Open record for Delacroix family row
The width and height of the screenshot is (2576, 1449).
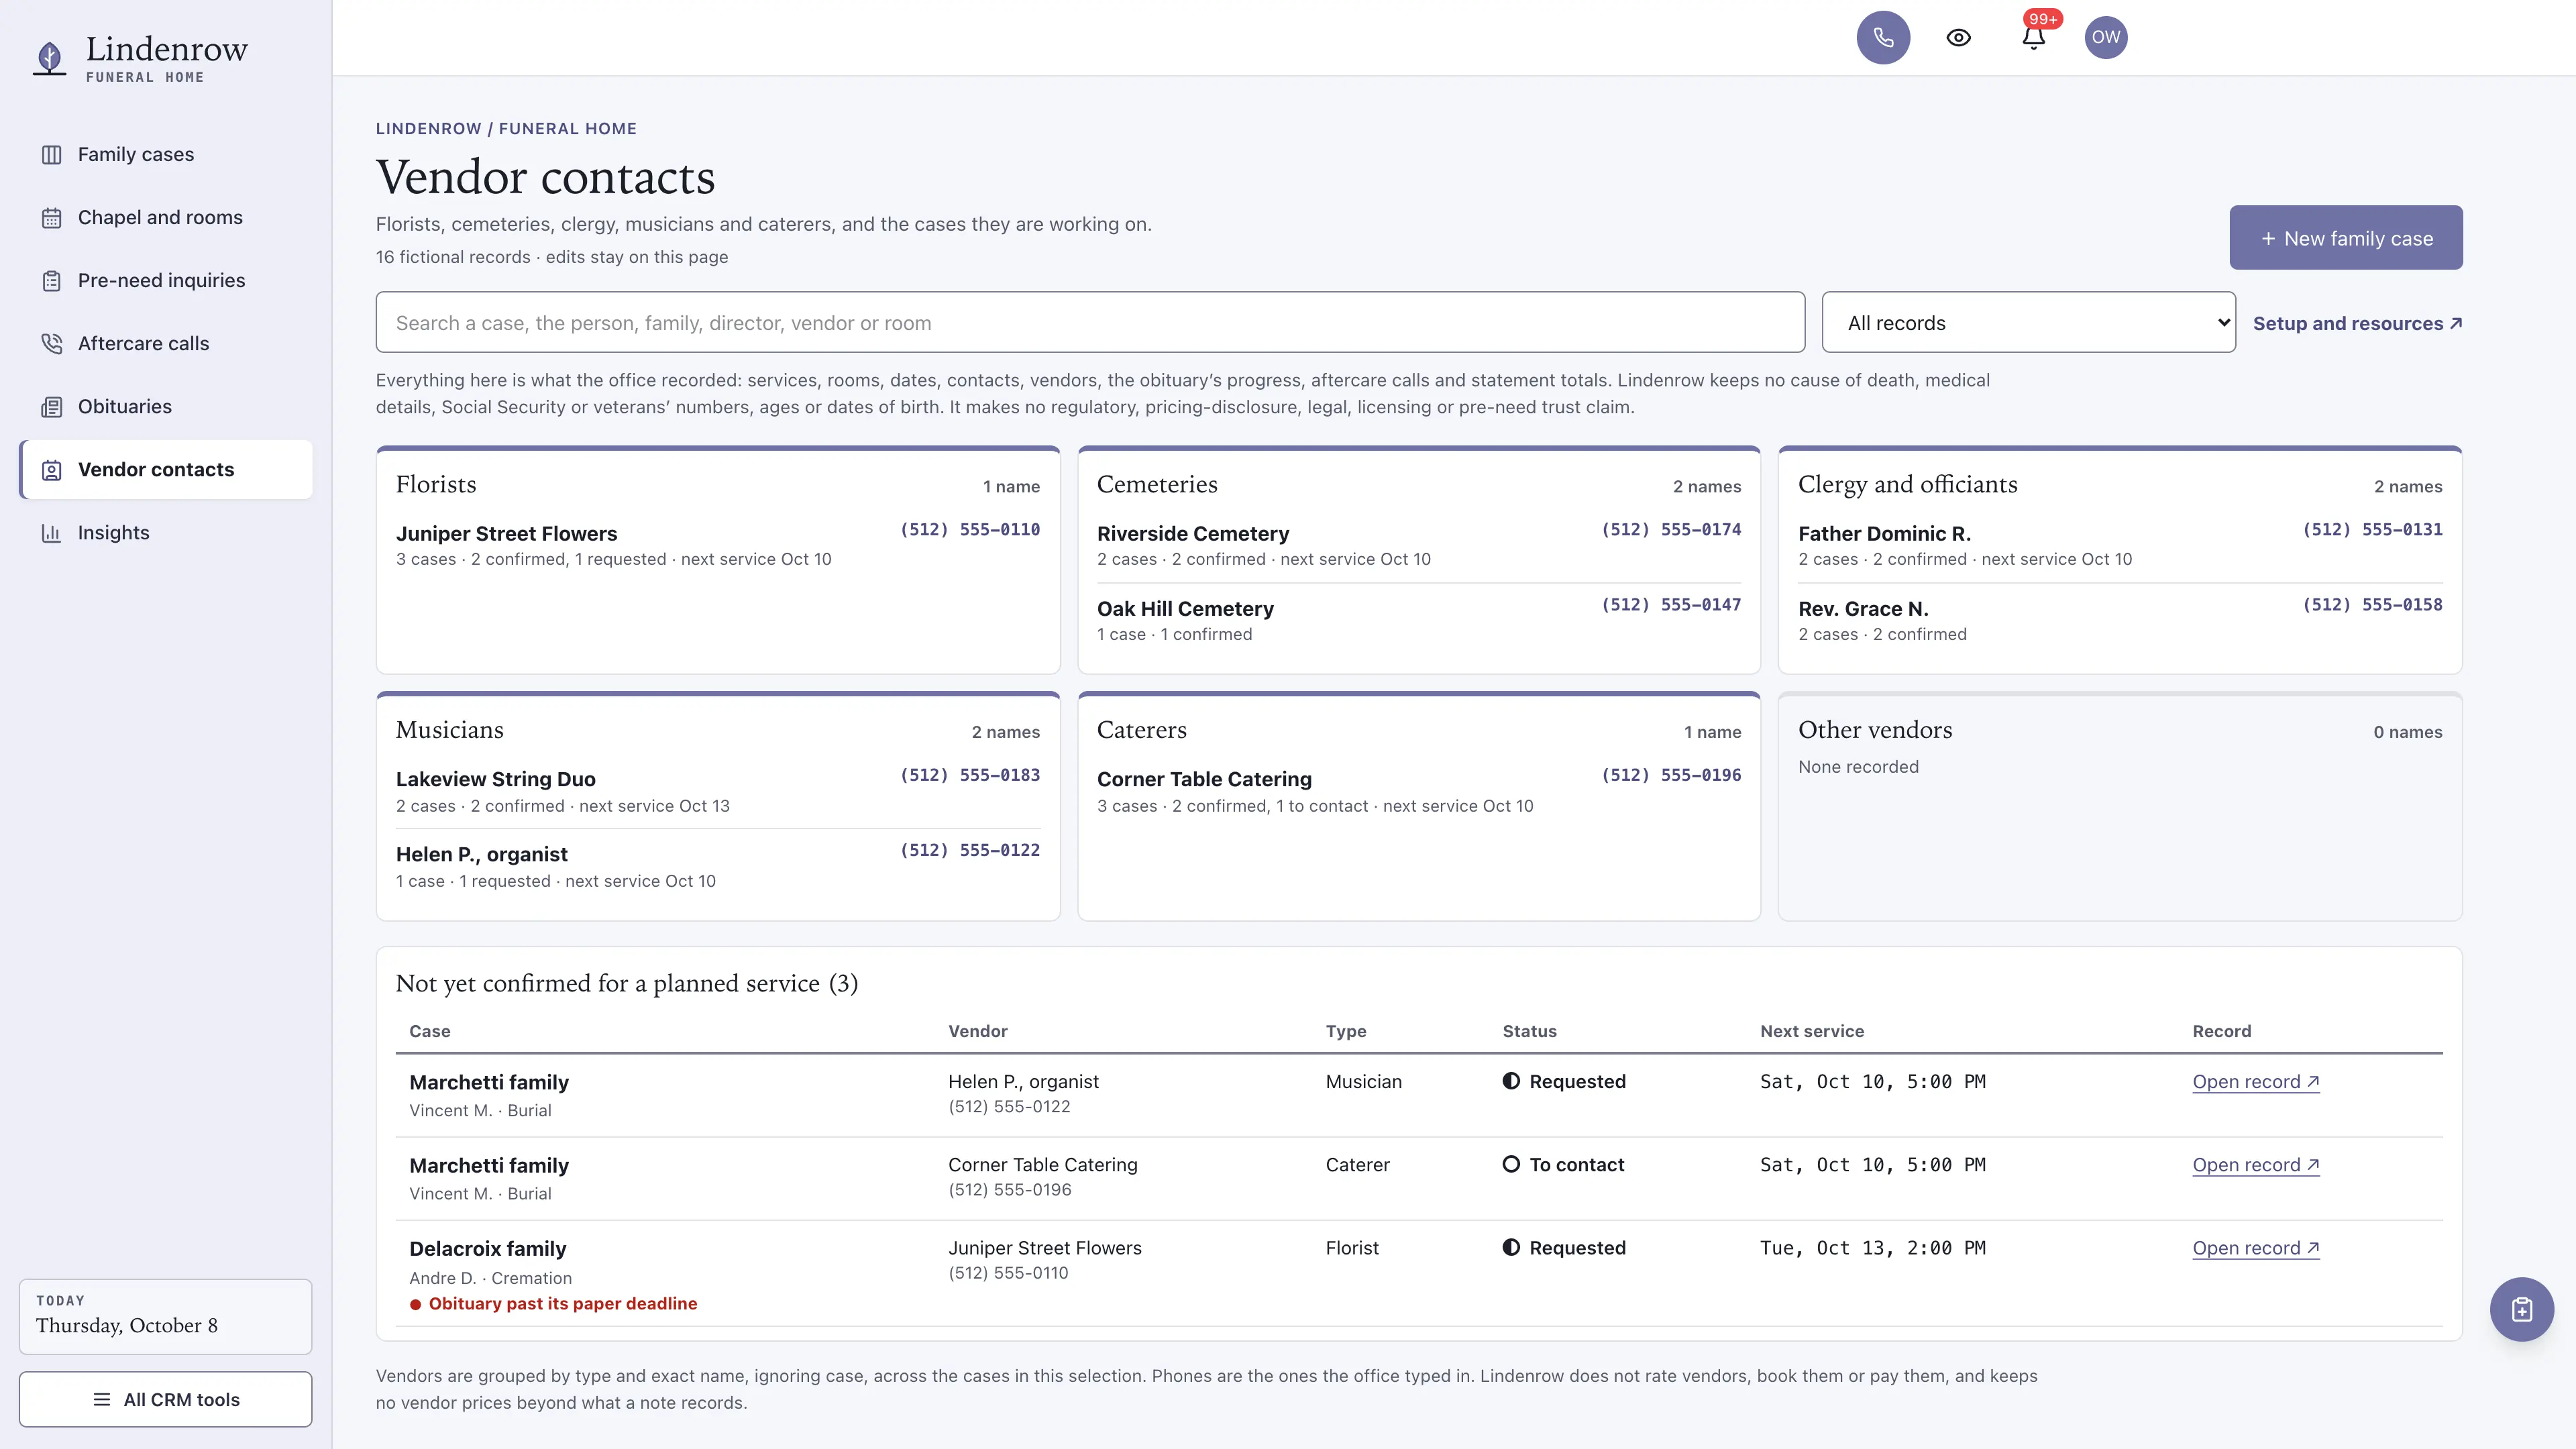2256,1247
